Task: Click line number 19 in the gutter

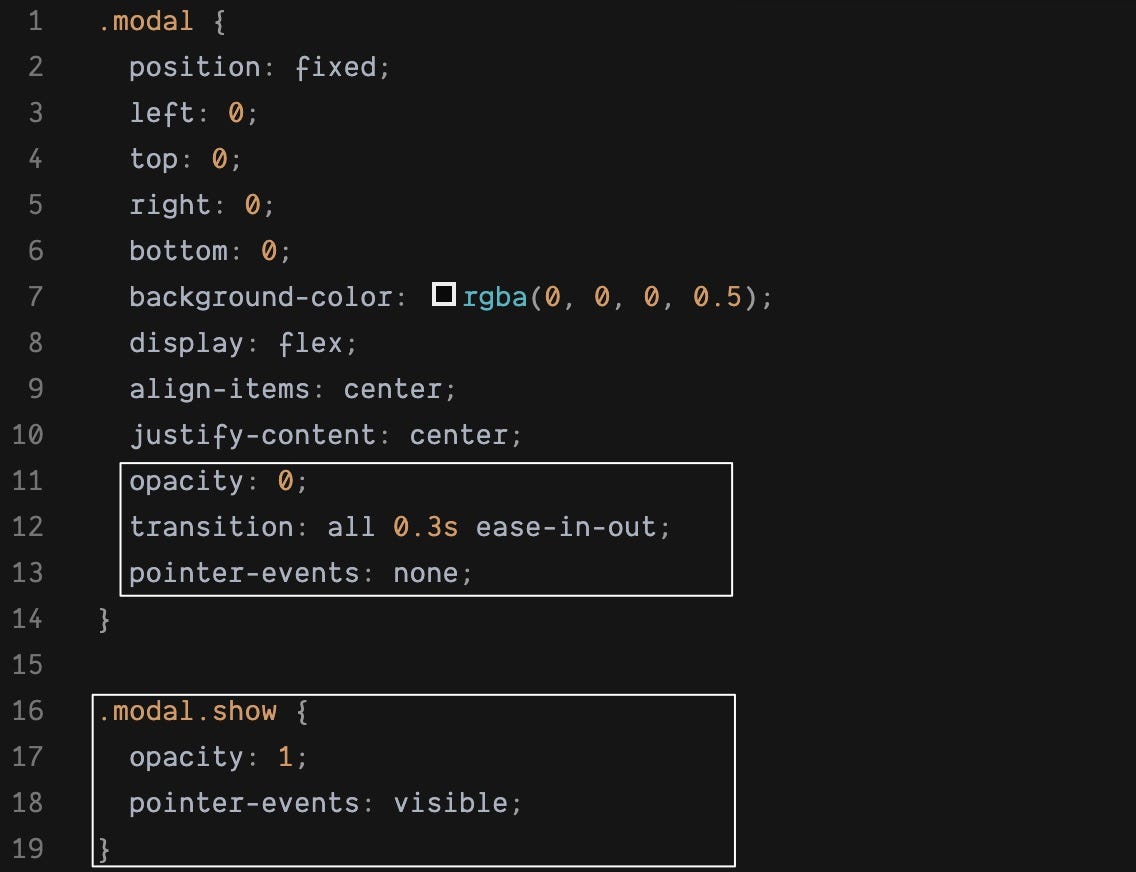Action: click(28, 849)
